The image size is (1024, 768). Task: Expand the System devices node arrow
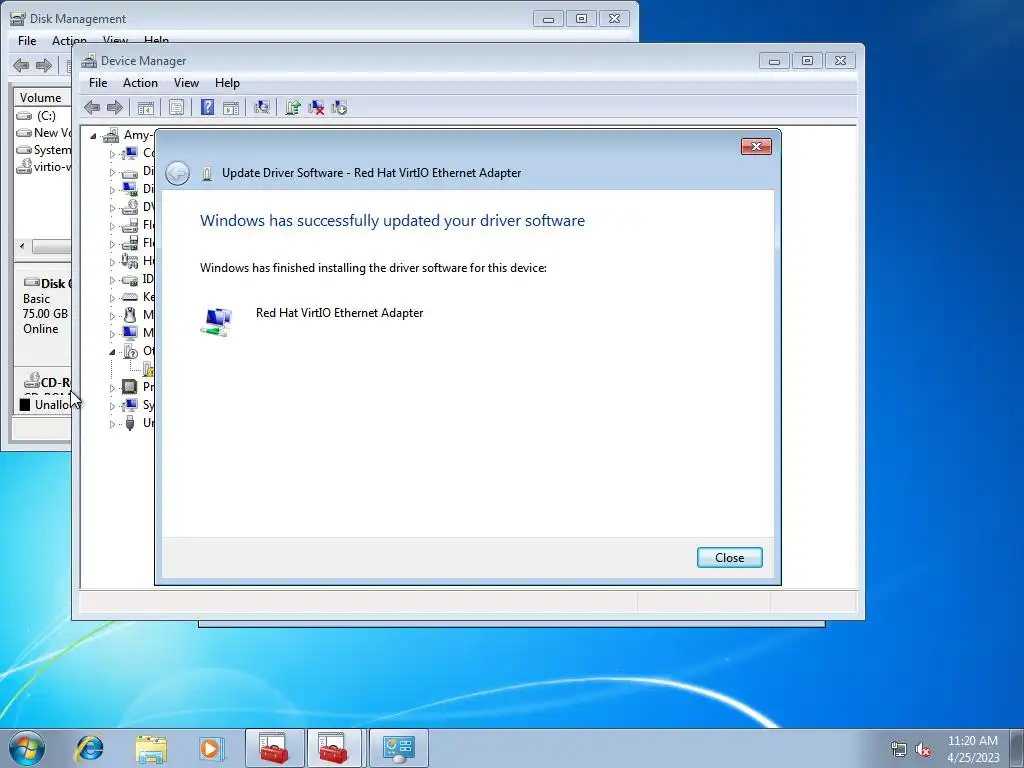click(x=112, y=406)
